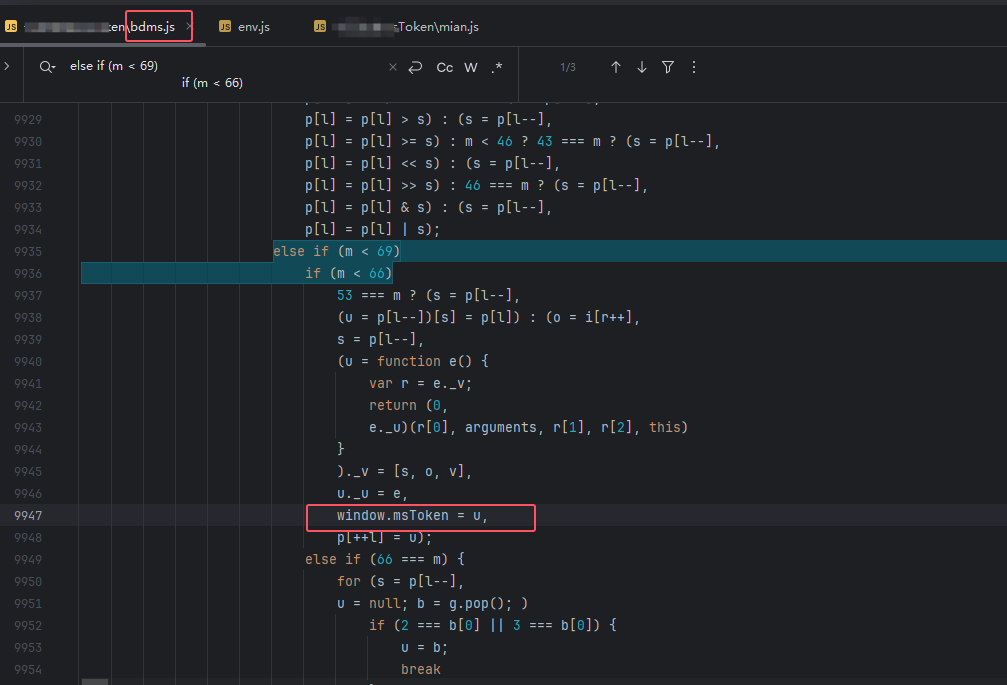Open search history magnifier dropdown
The height and width of the screenshot is (685, 1007).
pyautogui.click(x=47, y=67)
